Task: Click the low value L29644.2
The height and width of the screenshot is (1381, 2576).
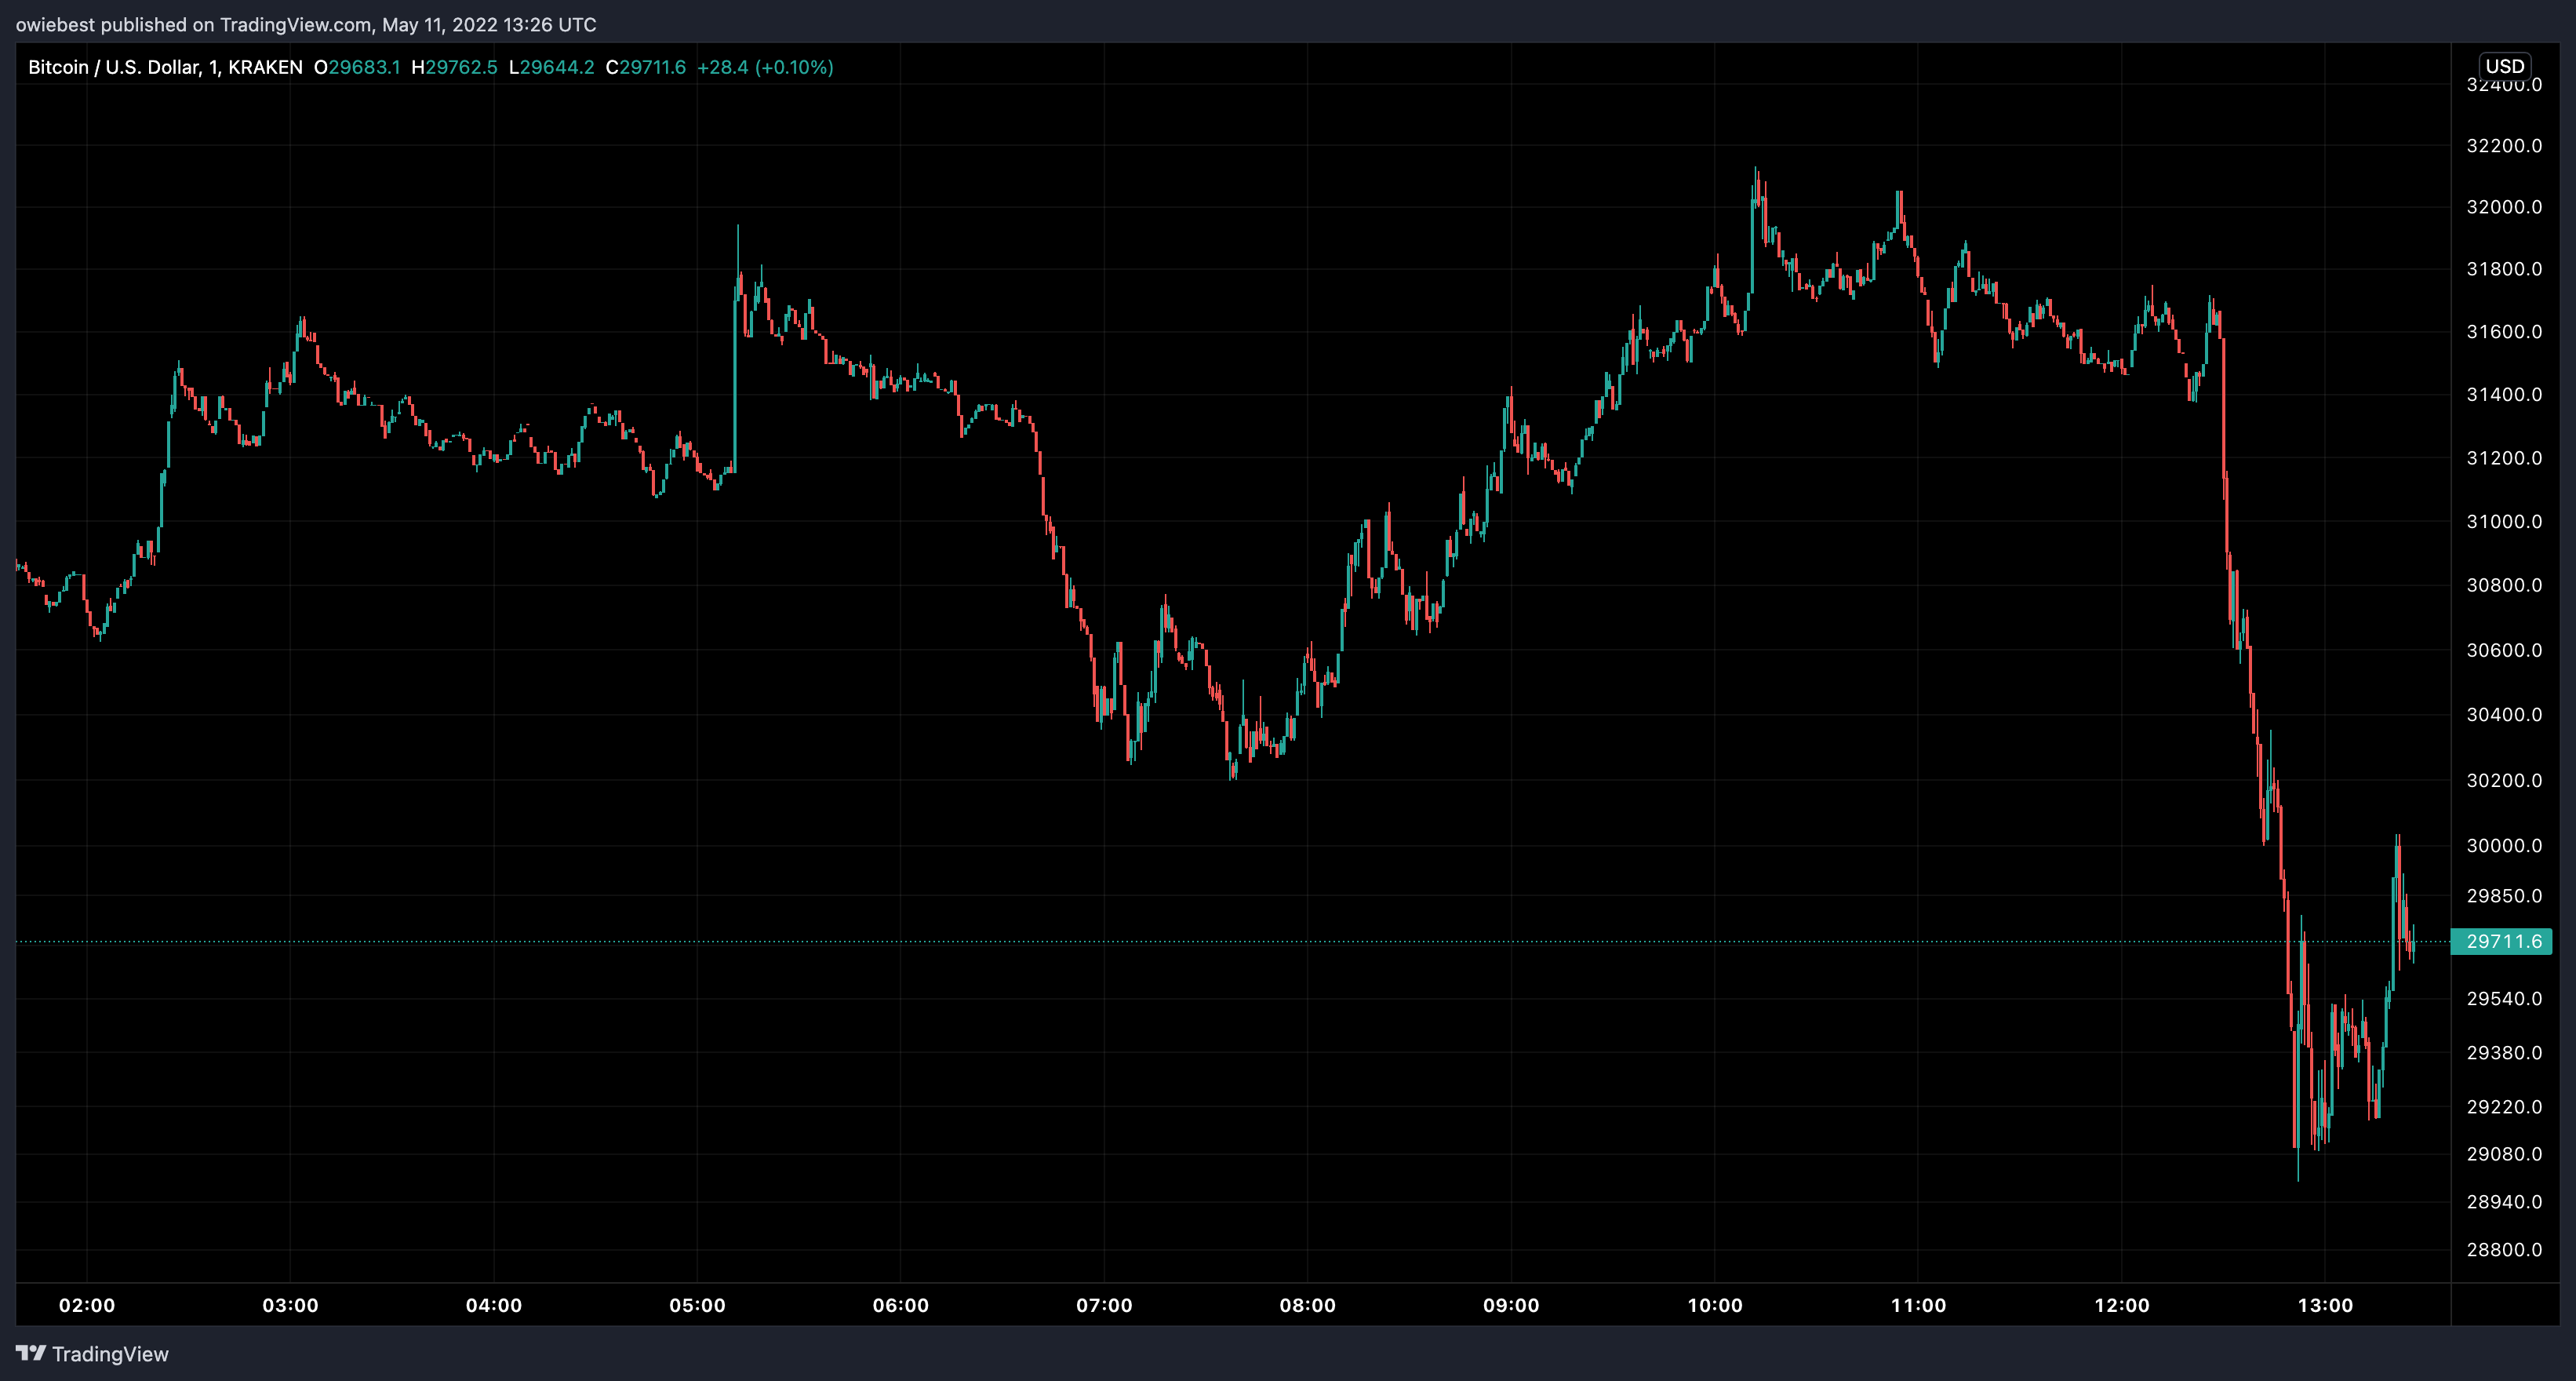Action: pyautogui.click(x=551, y=67)
